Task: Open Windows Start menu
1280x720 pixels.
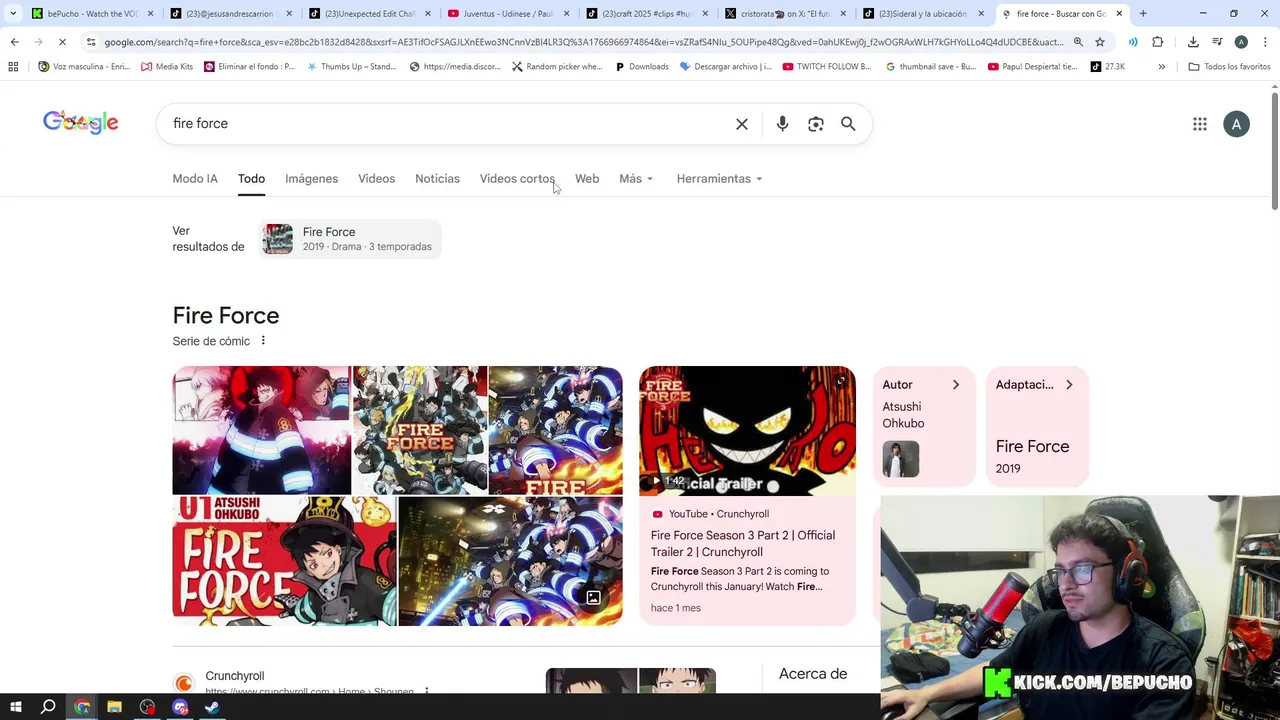Action: (x=14, y=707)
